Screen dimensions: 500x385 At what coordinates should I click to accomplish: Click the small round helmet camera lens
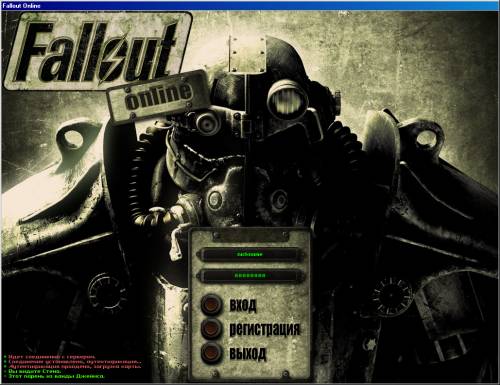tap(207, 123)
